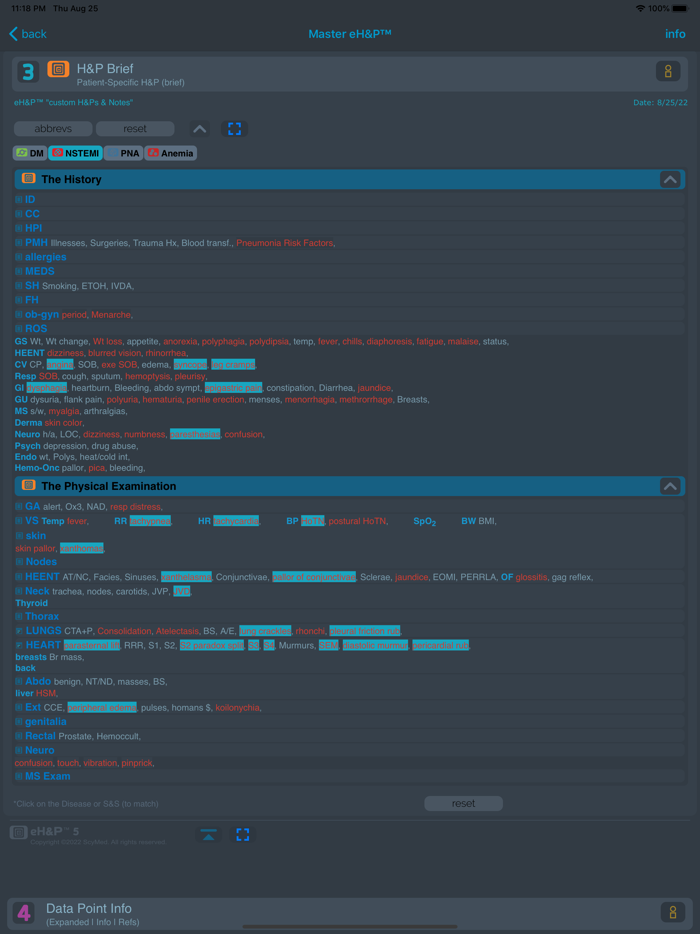The image size is (700, 934).
Task: Tap the top reset button beside abbrevs
Action: click(135, 129)
